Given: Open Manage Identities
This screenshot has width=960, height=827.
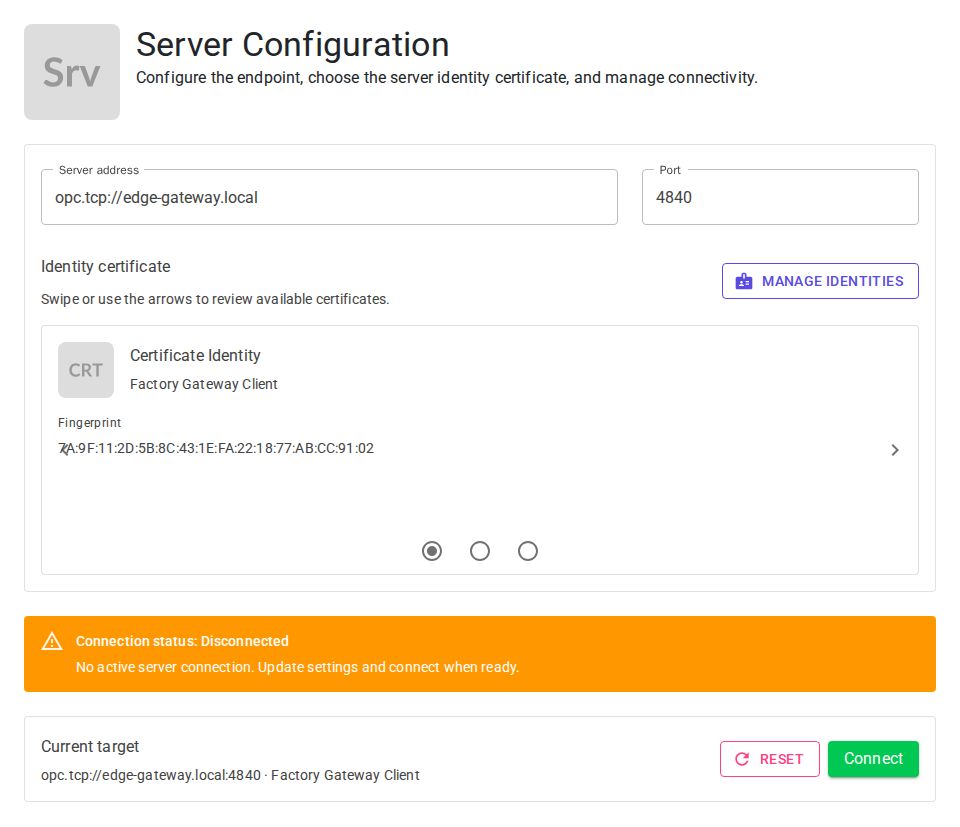Looking at the screenshot, I should [x=820, y=281].
